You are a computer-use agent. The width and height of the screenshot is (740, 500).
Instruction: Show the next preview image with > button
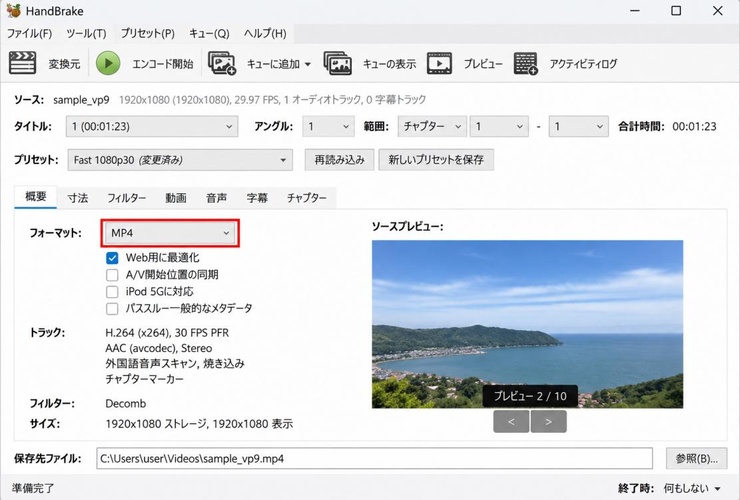pyautogui.click(x=548, y=422)
